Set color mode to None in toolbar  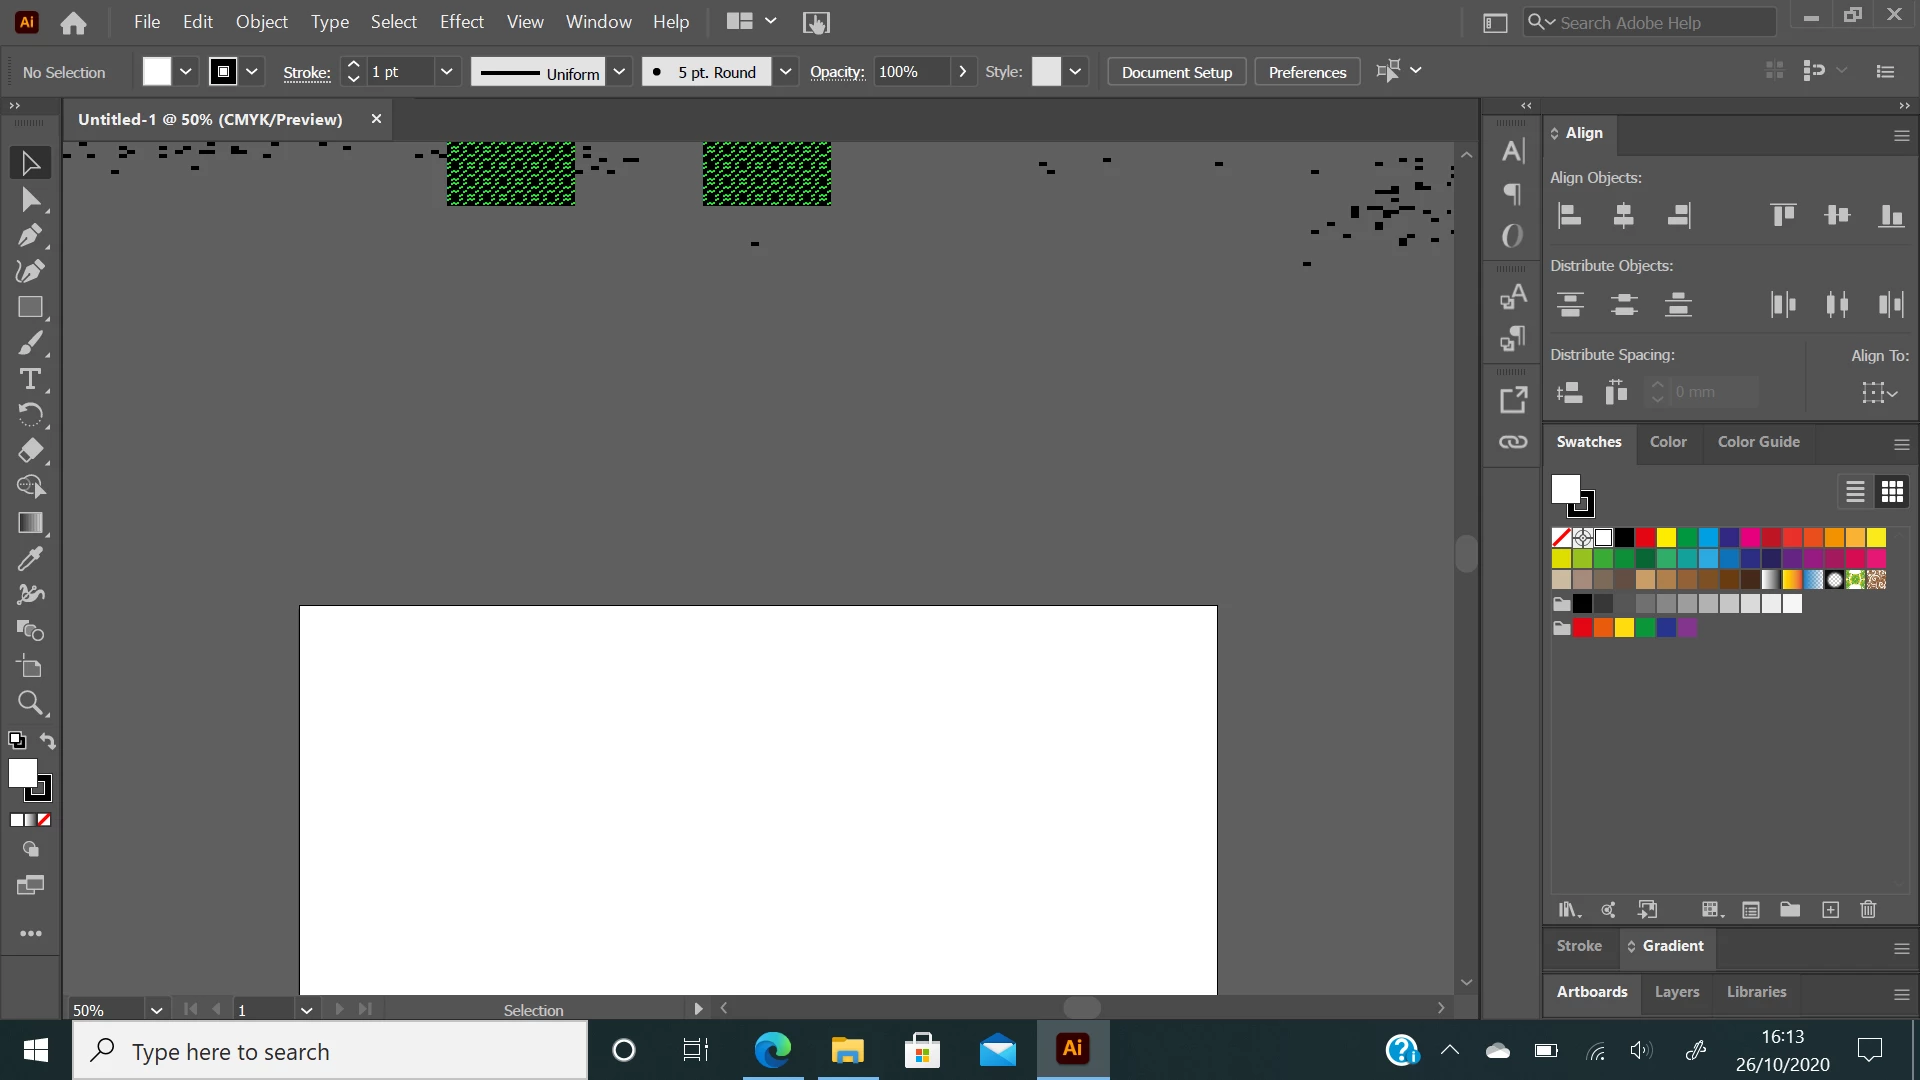point(44,820)
